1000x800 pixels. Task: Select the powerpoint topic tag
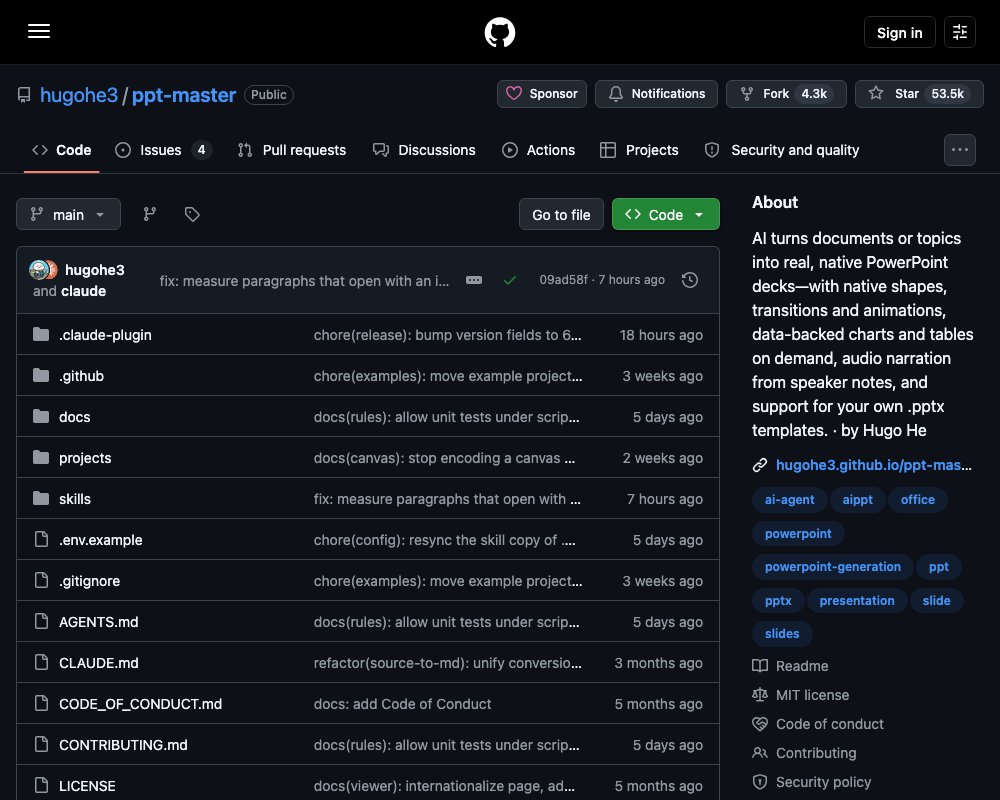pyautogui.click(x=798, y=533)
